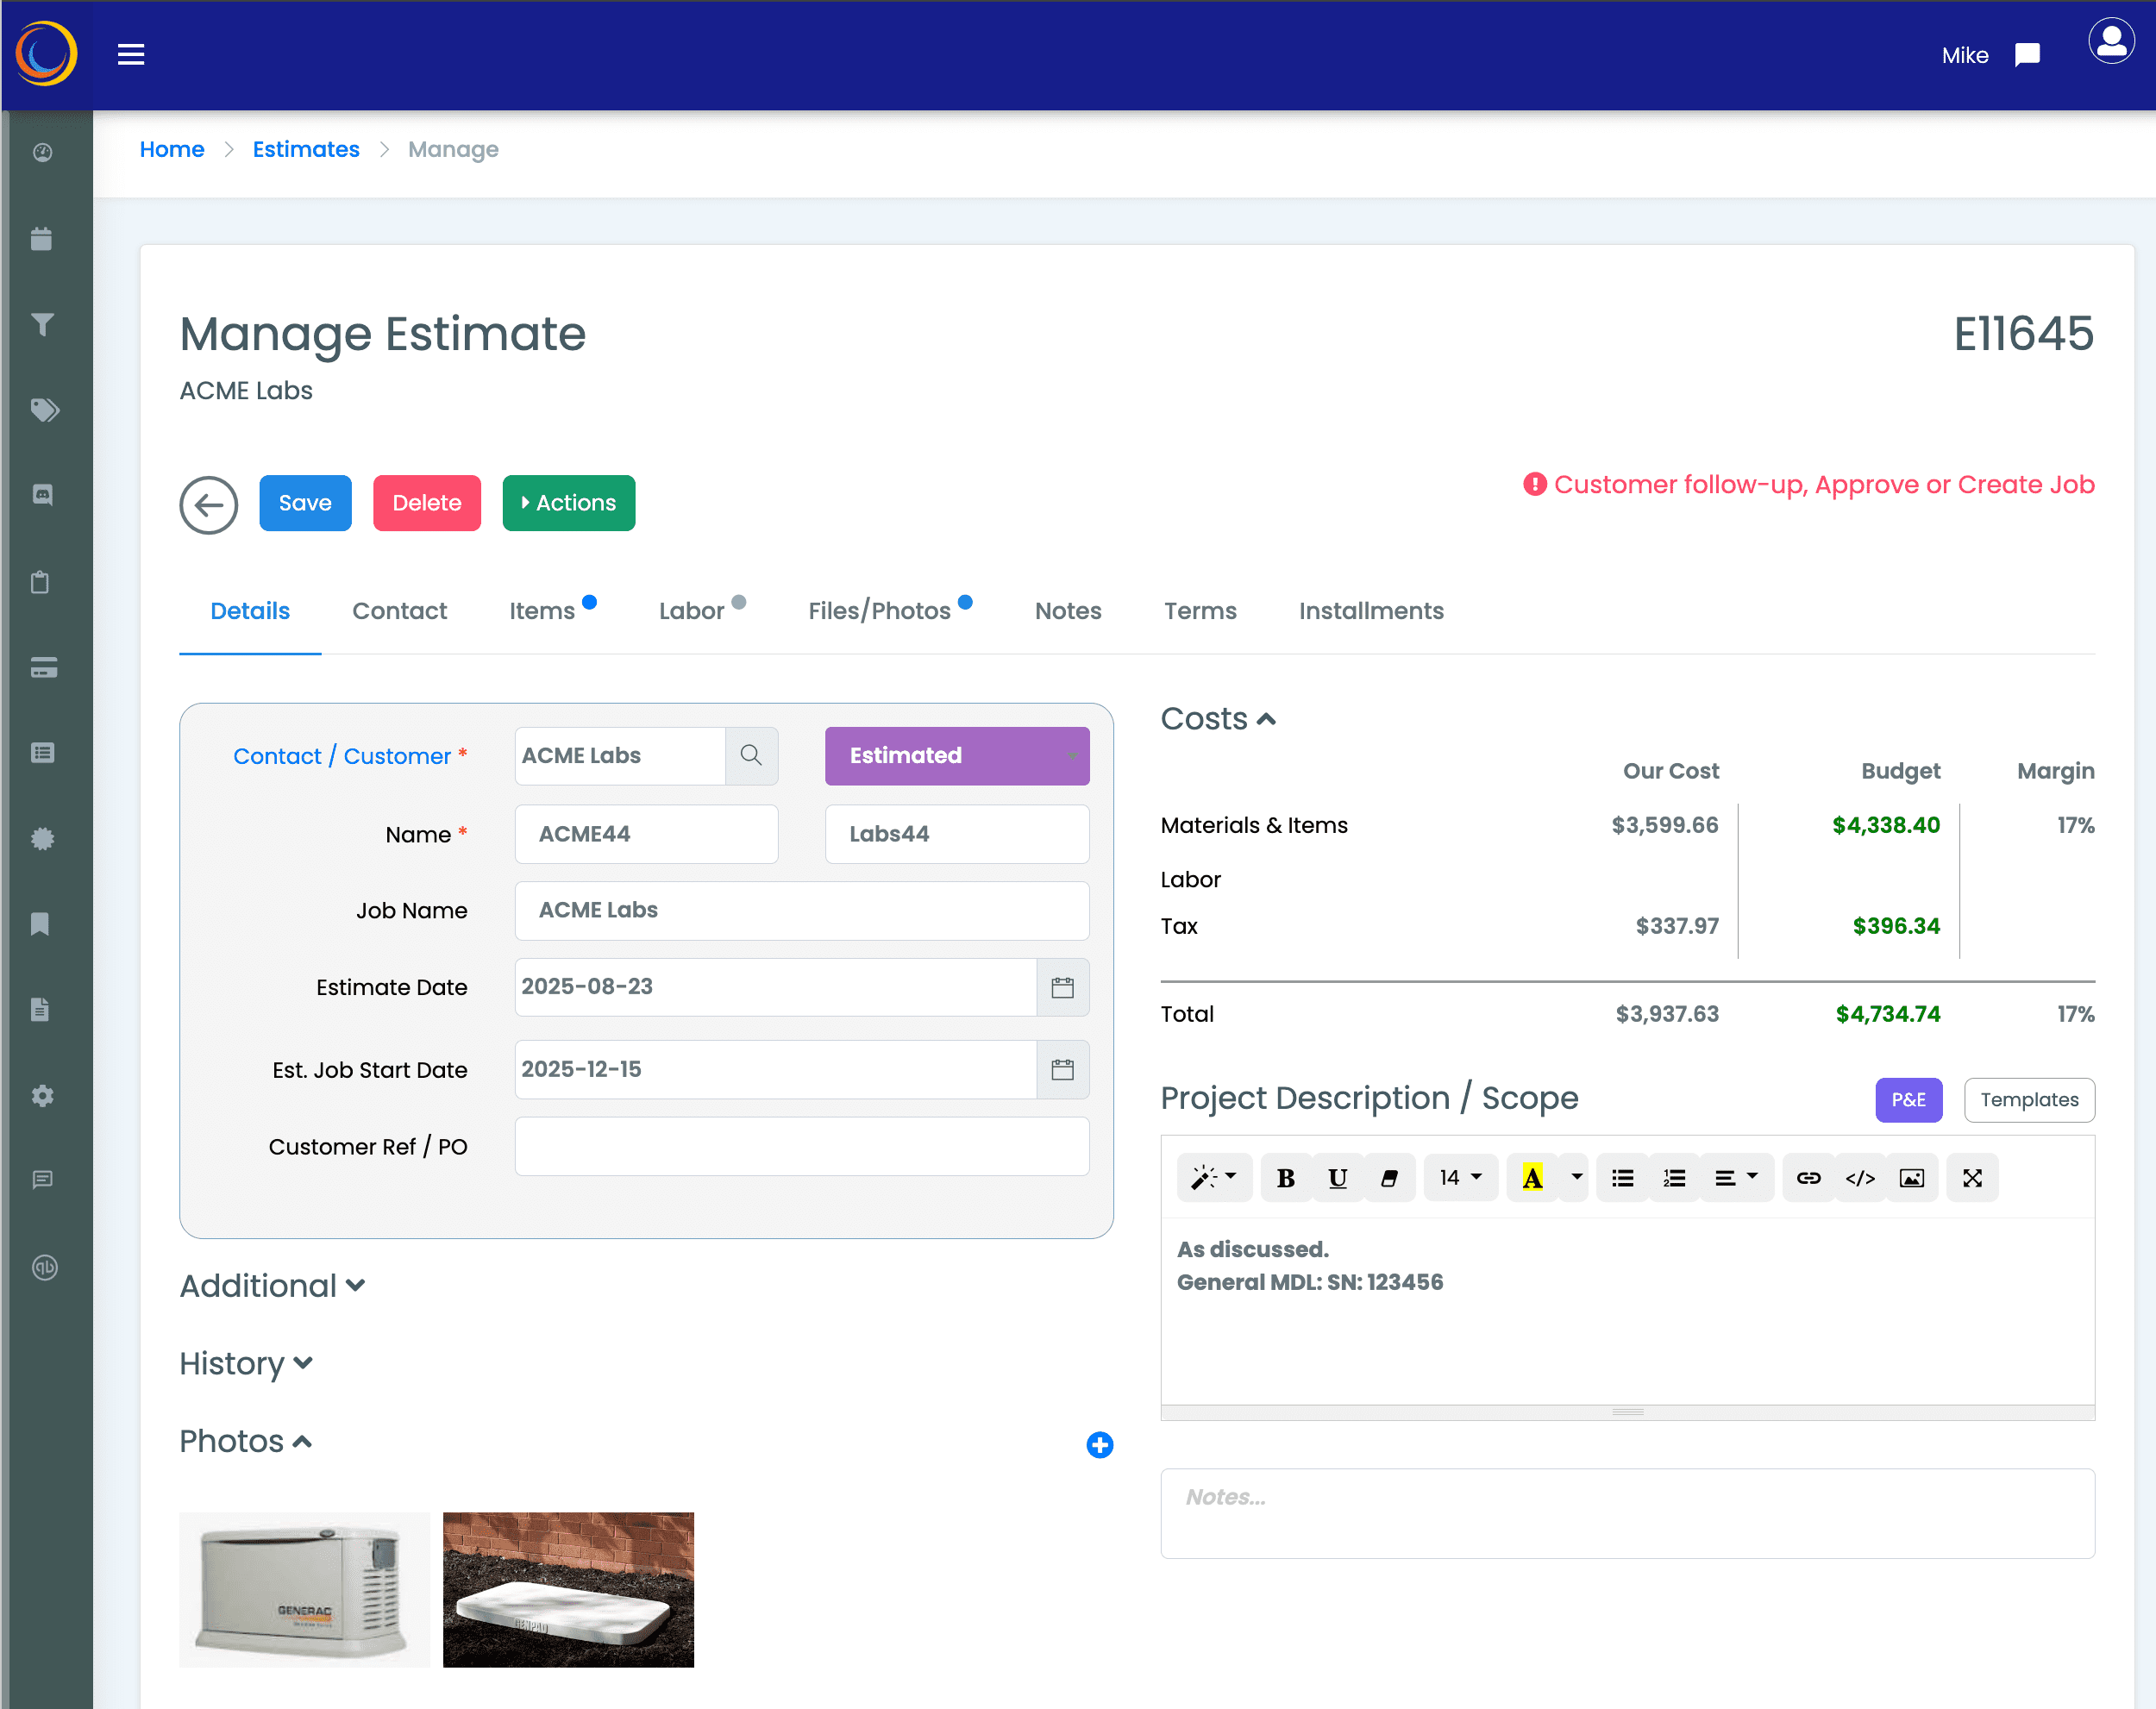Switch to the Items tab

click(542, 611)
